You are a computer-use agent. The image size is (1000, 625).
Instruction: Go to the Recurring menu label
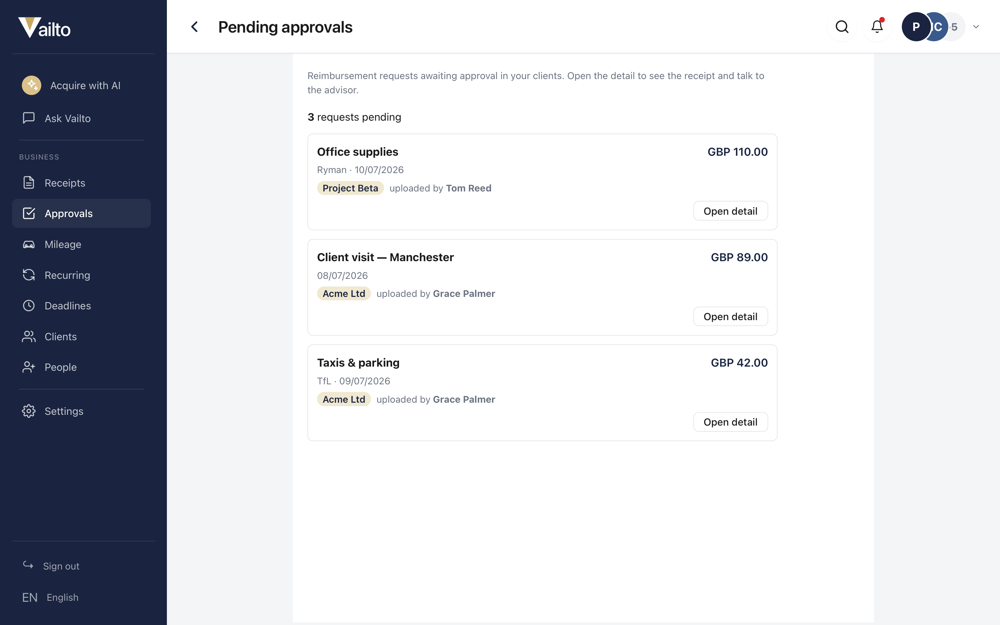pos(68,275)
